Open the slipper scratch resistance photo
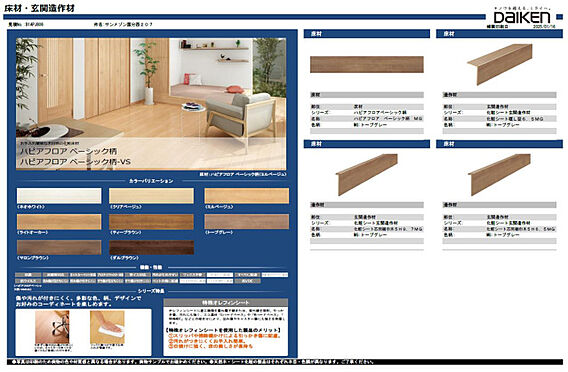 tap(52, 327)
